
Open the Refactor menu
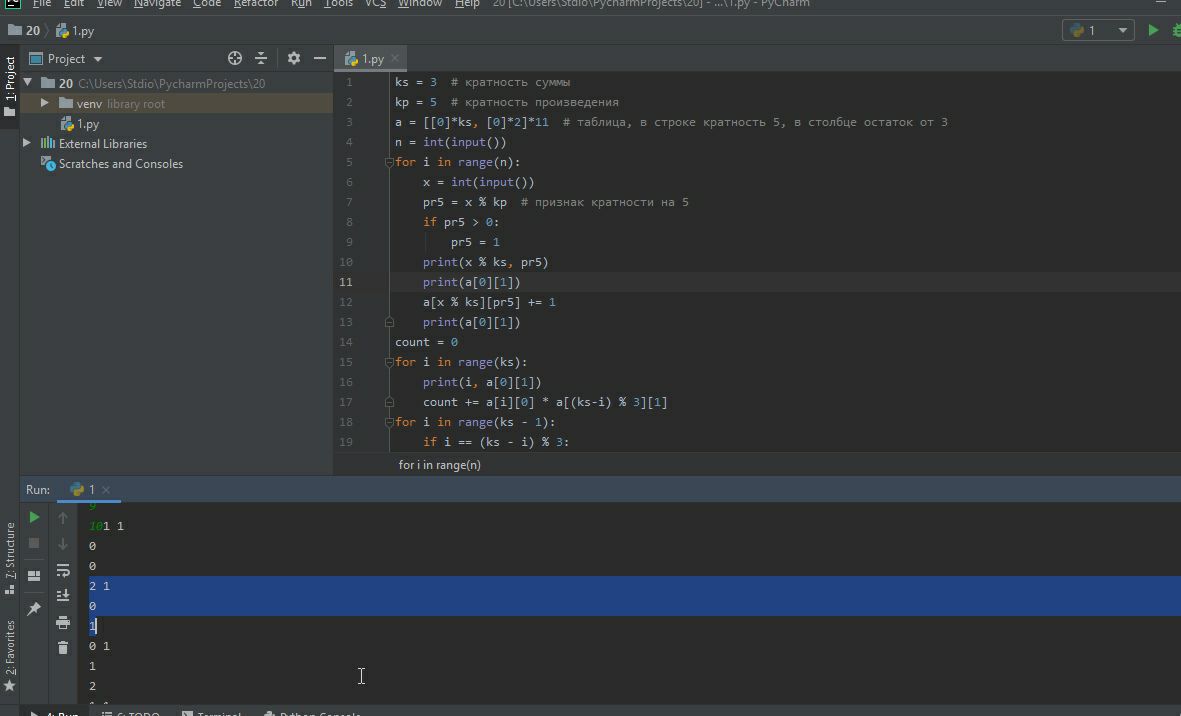click(x=255, y=4)
